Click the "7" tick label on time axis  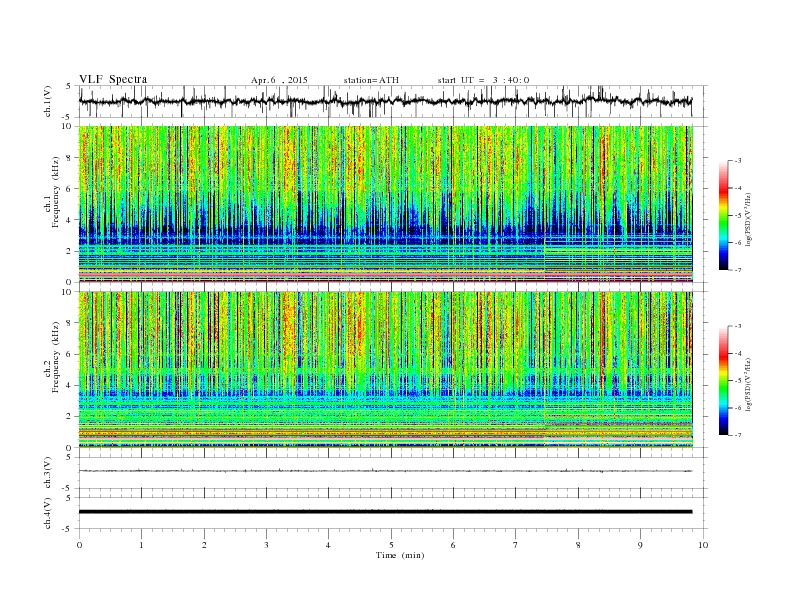pos(516,545)
